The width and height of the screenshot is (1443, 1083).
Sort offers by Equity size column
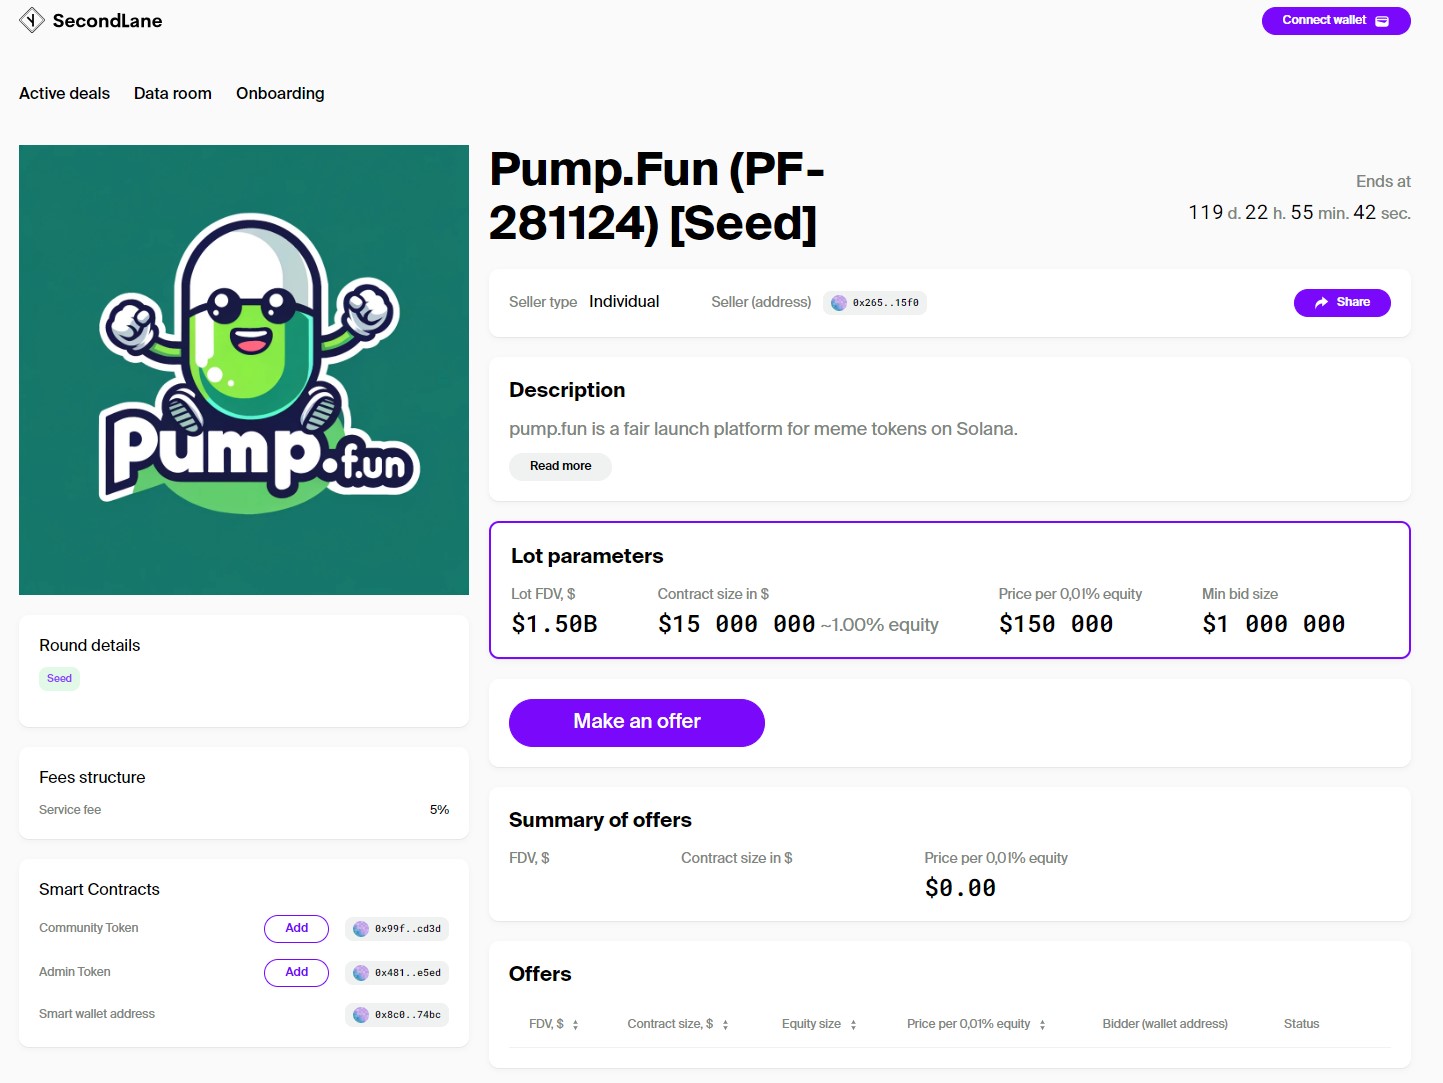tap(853, 1025)
